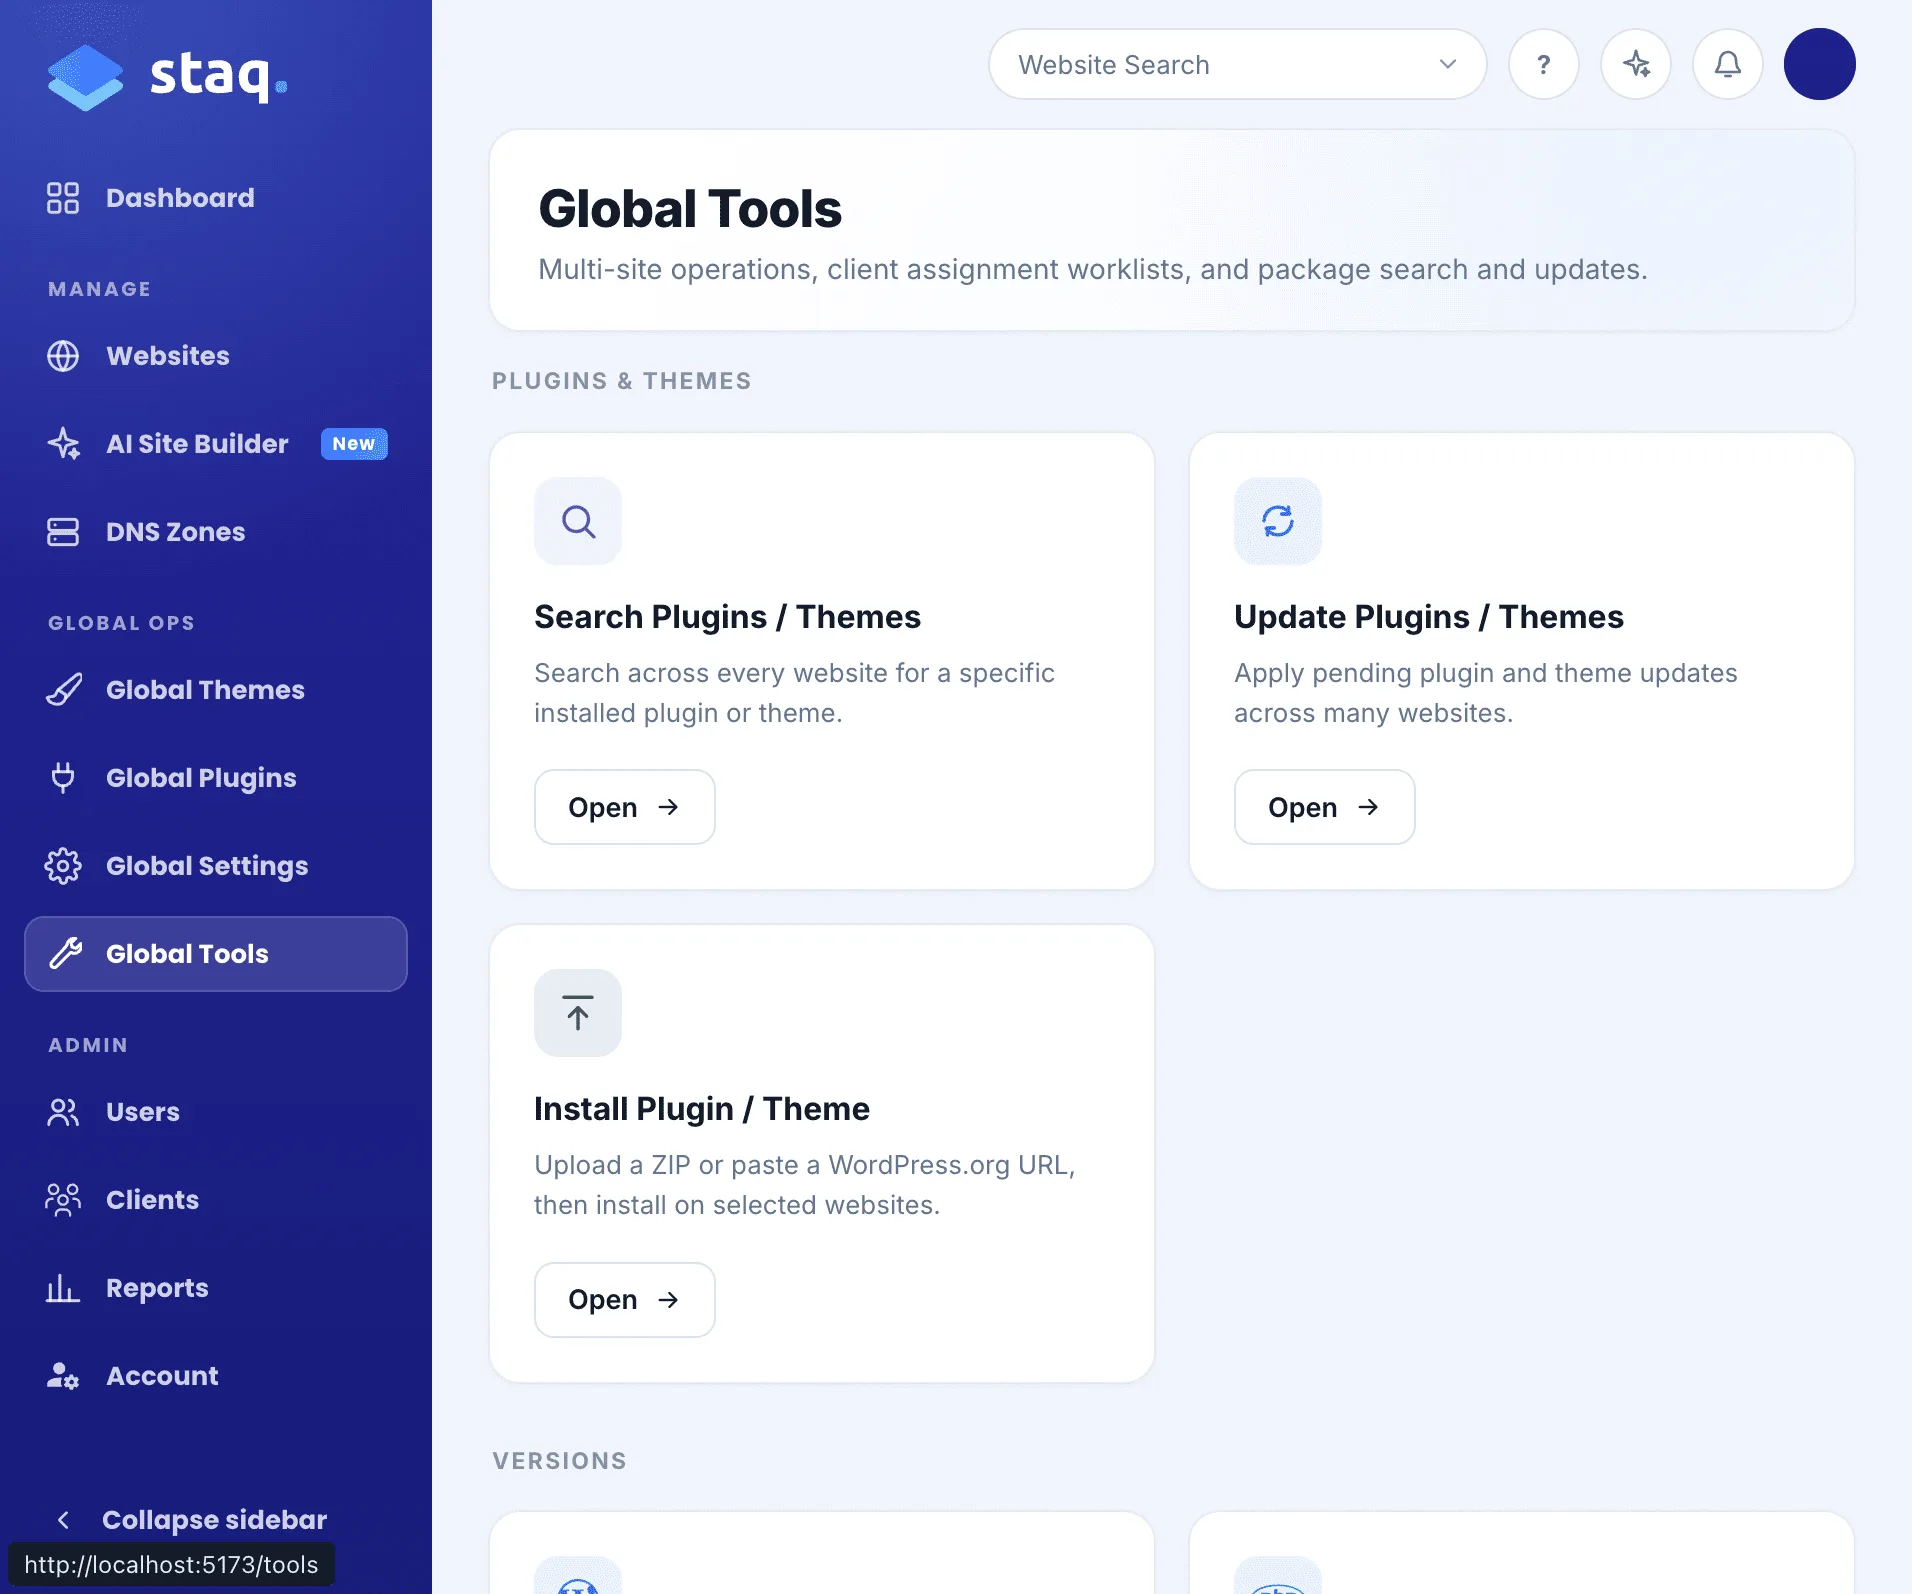Screen dimensions: 1912x1594
Task: Open Search Plugins / Themes tool
Action: coord(625,807)
